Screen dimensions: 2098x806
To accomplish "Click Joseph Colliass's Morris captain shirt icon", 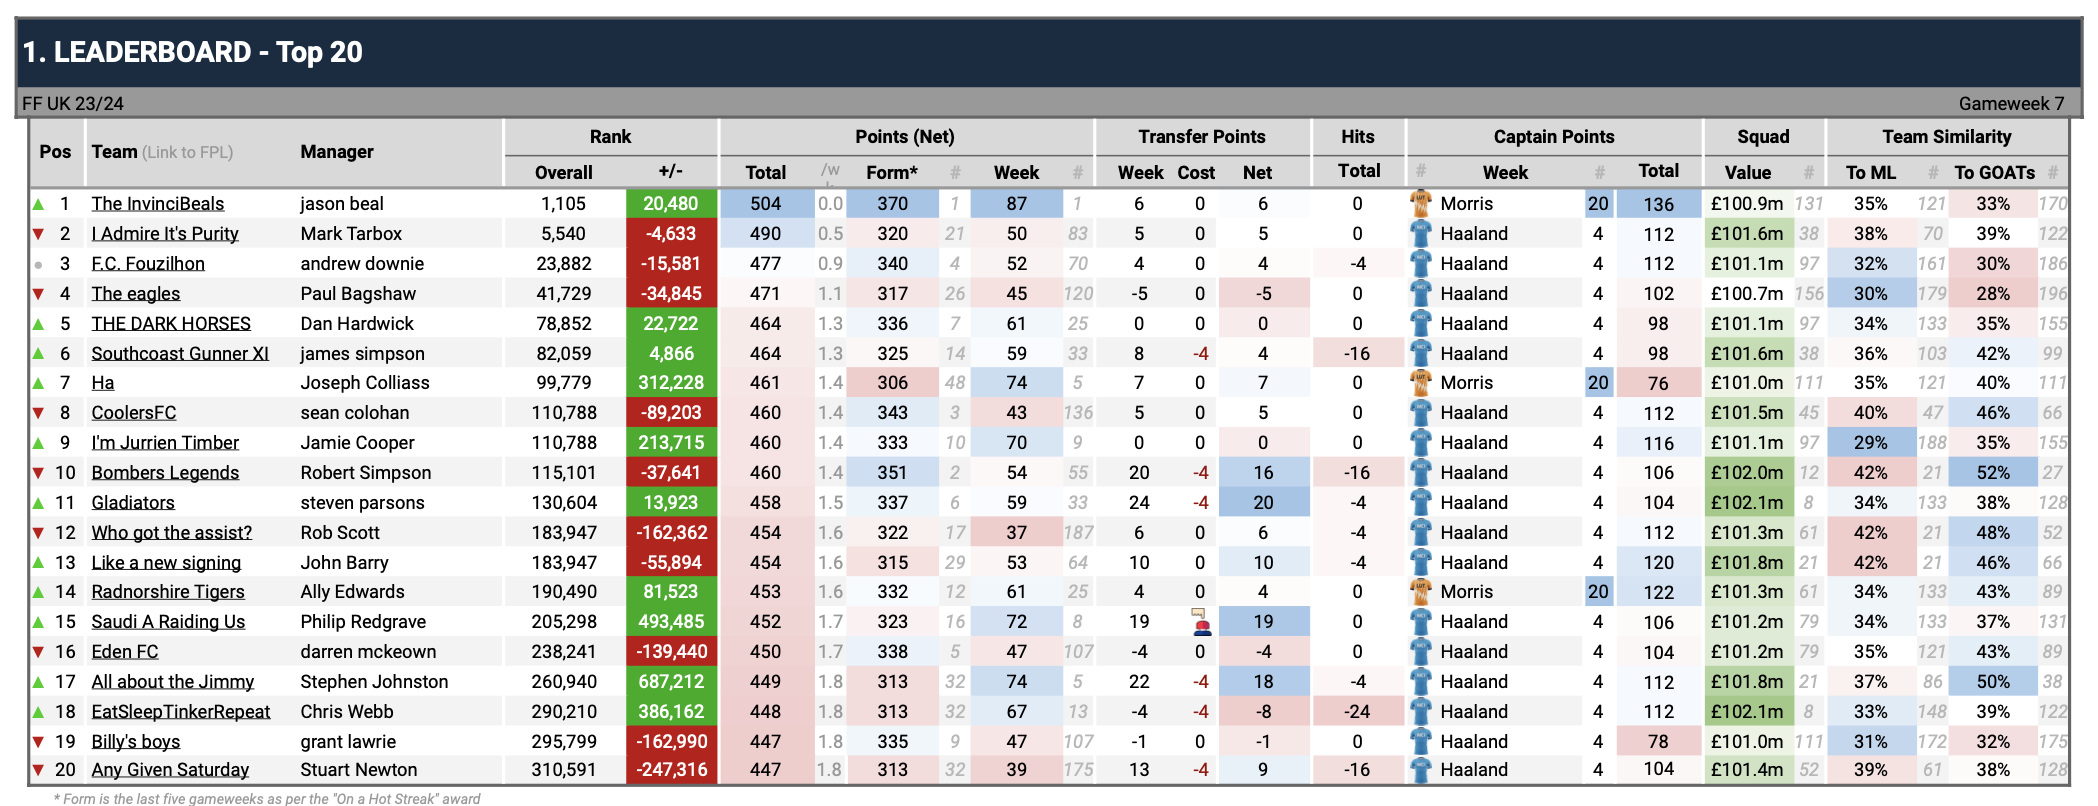I will (1420, 383).
